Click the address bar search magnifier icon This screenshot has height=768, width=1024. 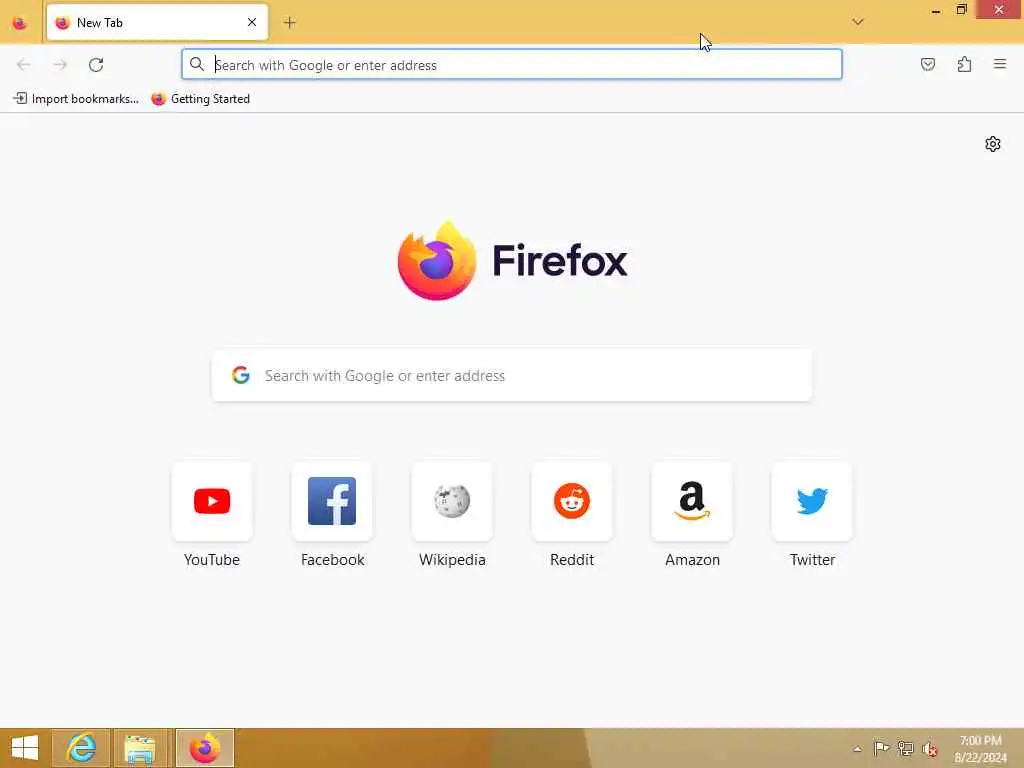197,64
